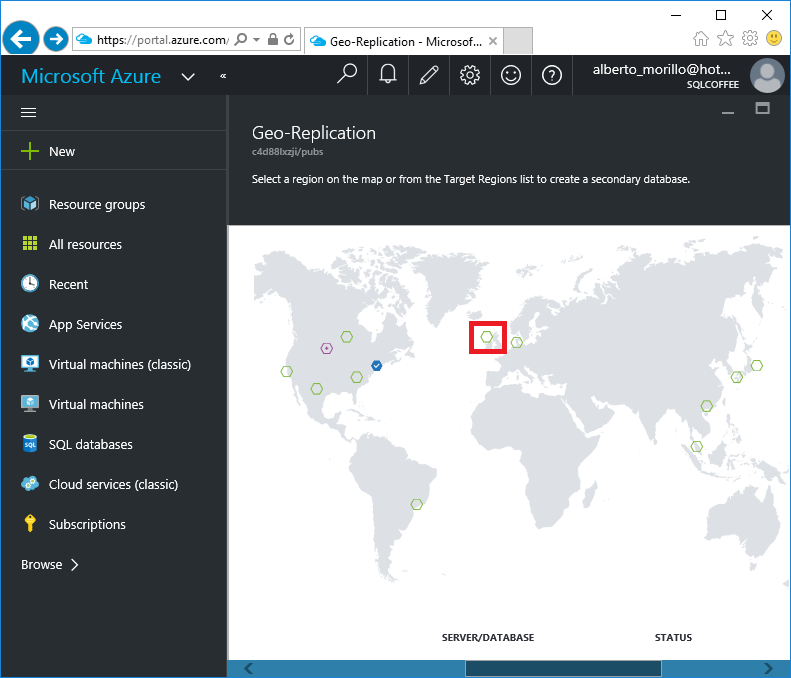The image size is (791, 678).
Task: Close the Geo-Replication browser tab
Action: (x=493, y=41)
